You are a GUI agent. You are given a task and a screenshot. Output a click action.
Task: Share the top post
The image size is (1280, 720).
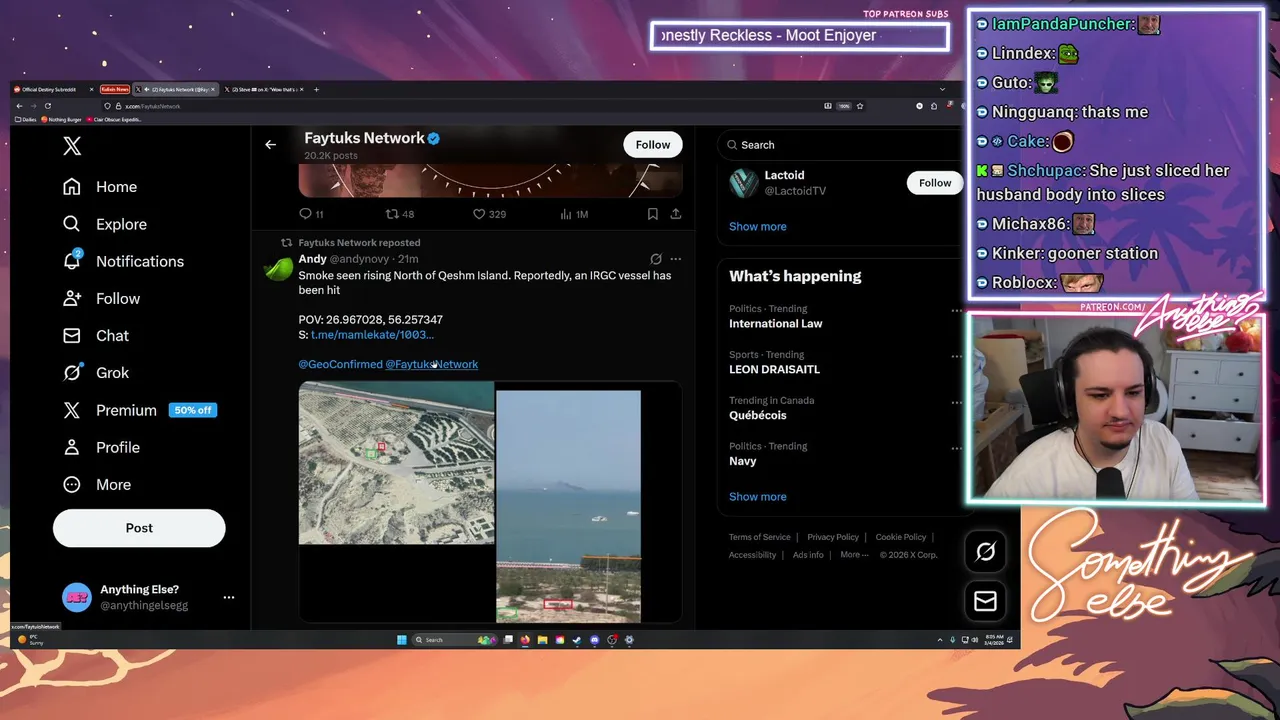pos(676,214)
